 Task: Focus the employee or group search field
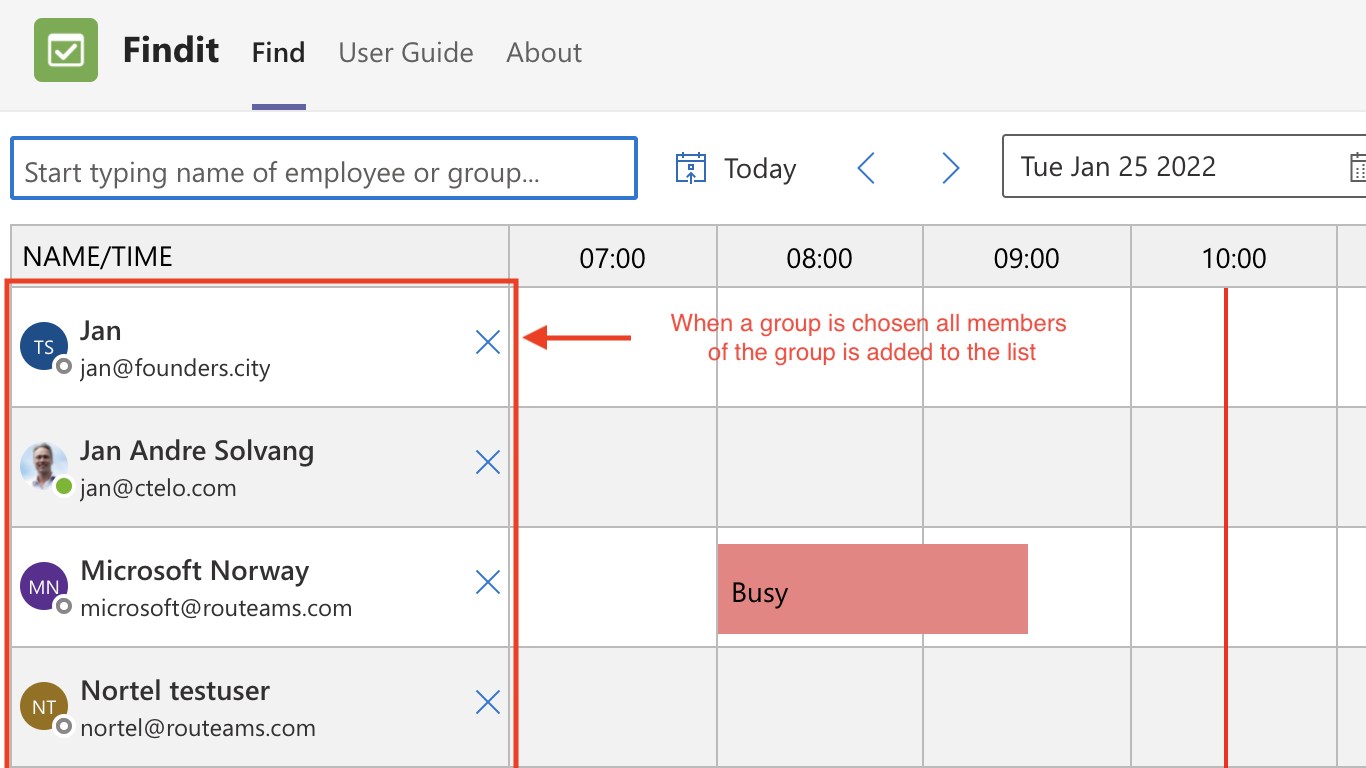pos(324,168)
